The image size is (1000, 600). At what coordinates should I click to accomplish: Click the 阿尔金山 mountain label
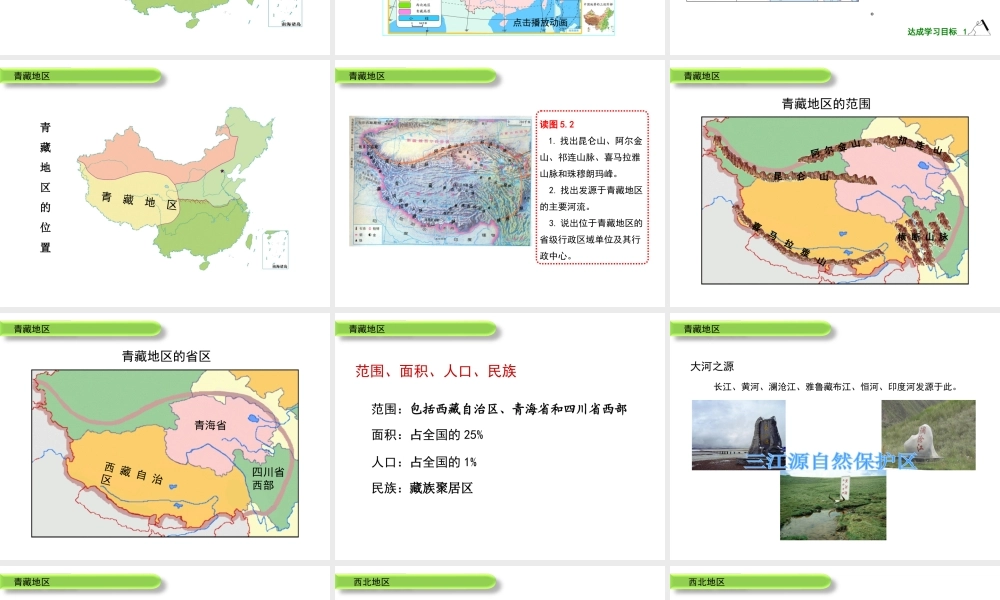point(835,148)
